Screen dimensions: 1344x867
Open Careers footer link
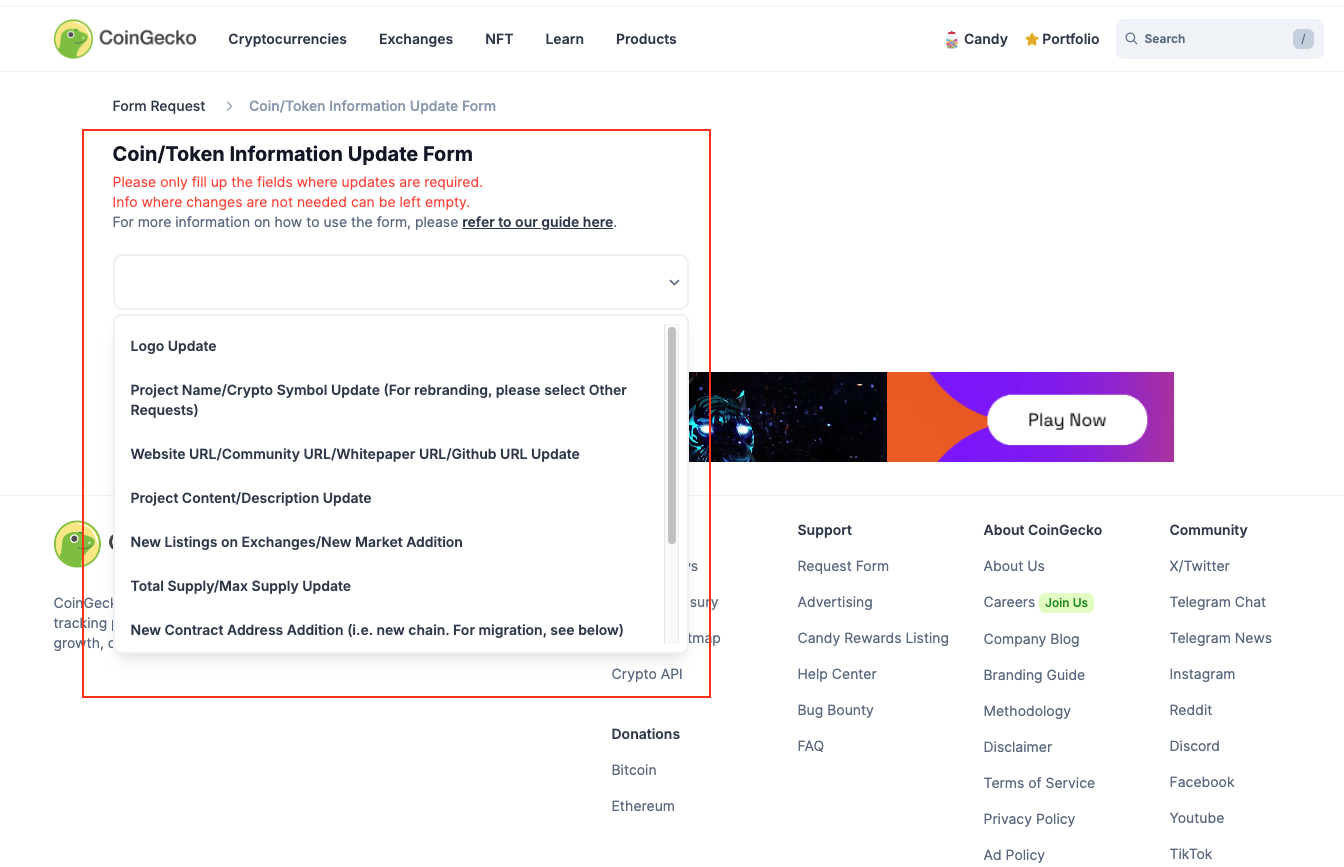tap(1009, 602)
